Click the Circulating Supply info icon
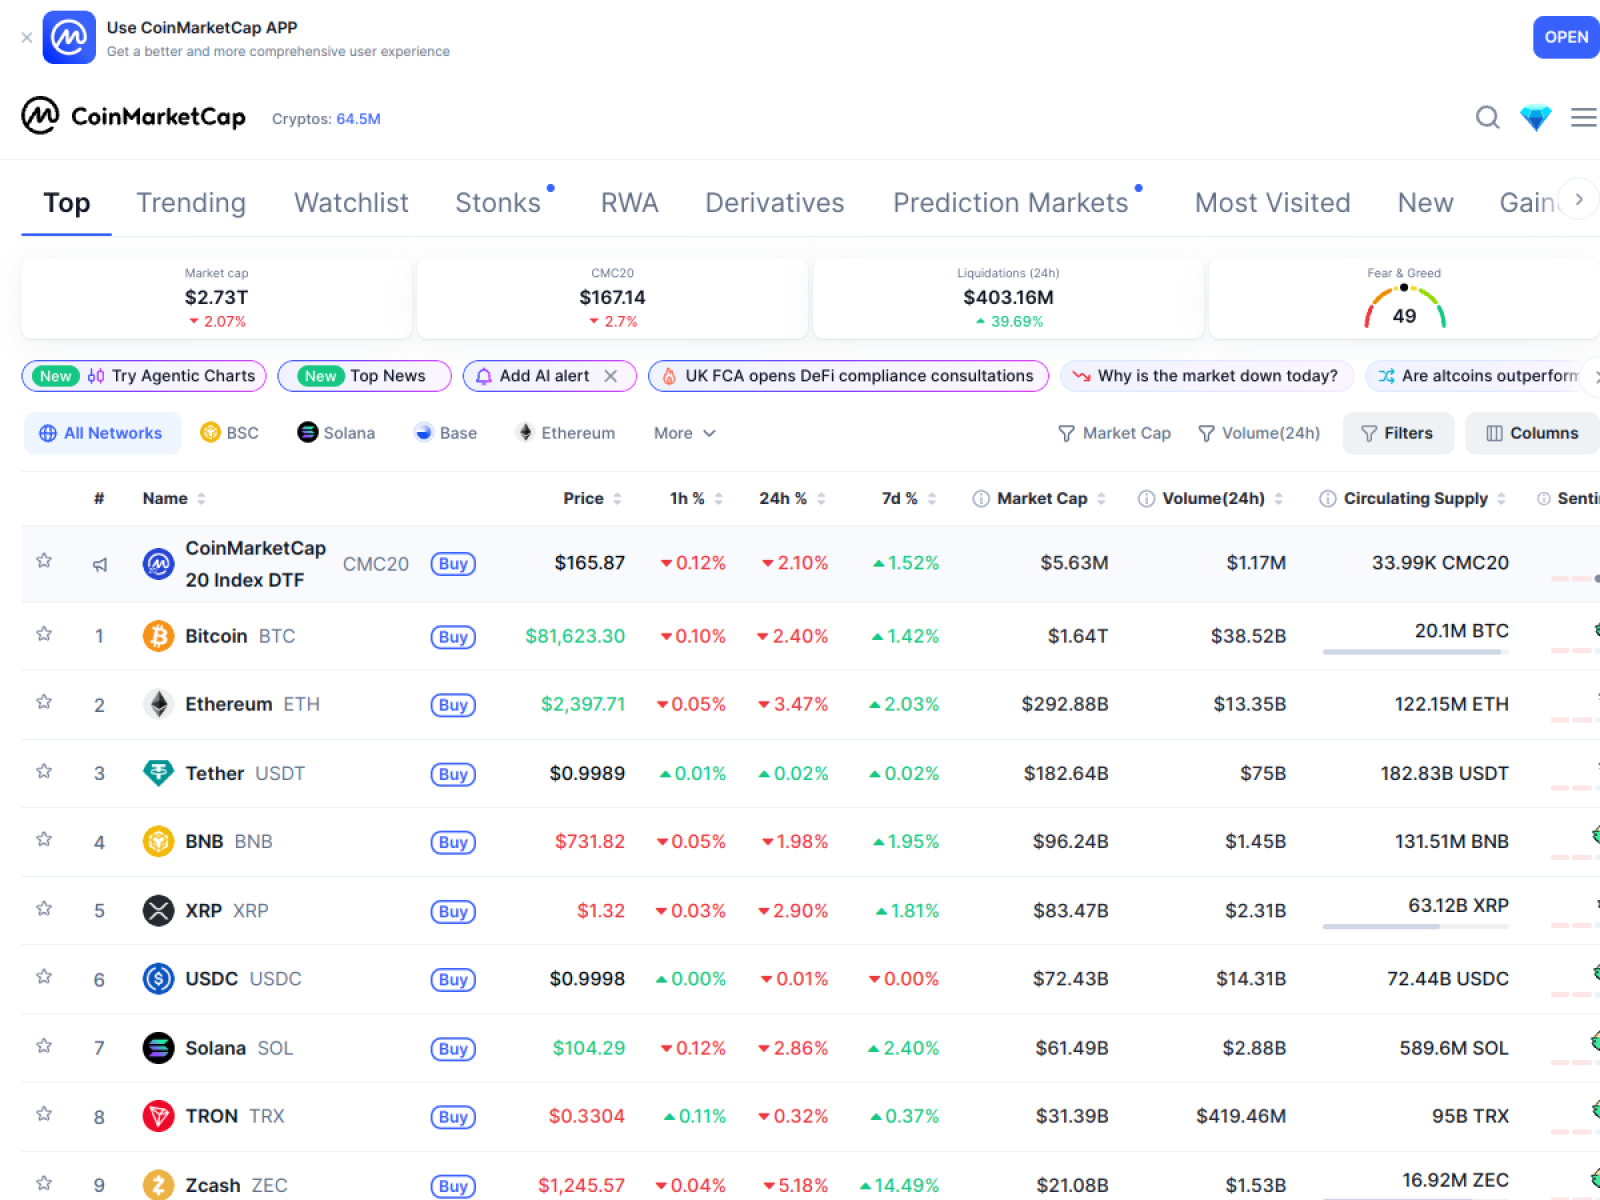This screenshot has height=1200, width=1600. click(1327, 498)
